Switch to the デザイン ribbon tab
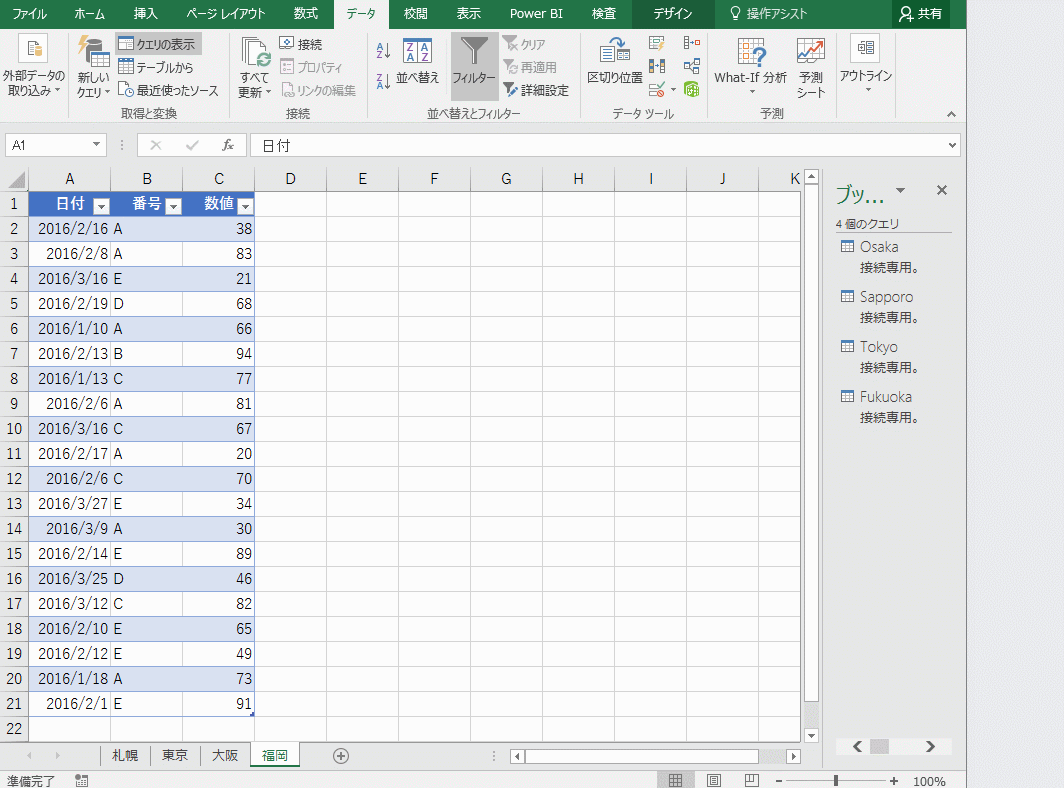 (x=673, y=14)
